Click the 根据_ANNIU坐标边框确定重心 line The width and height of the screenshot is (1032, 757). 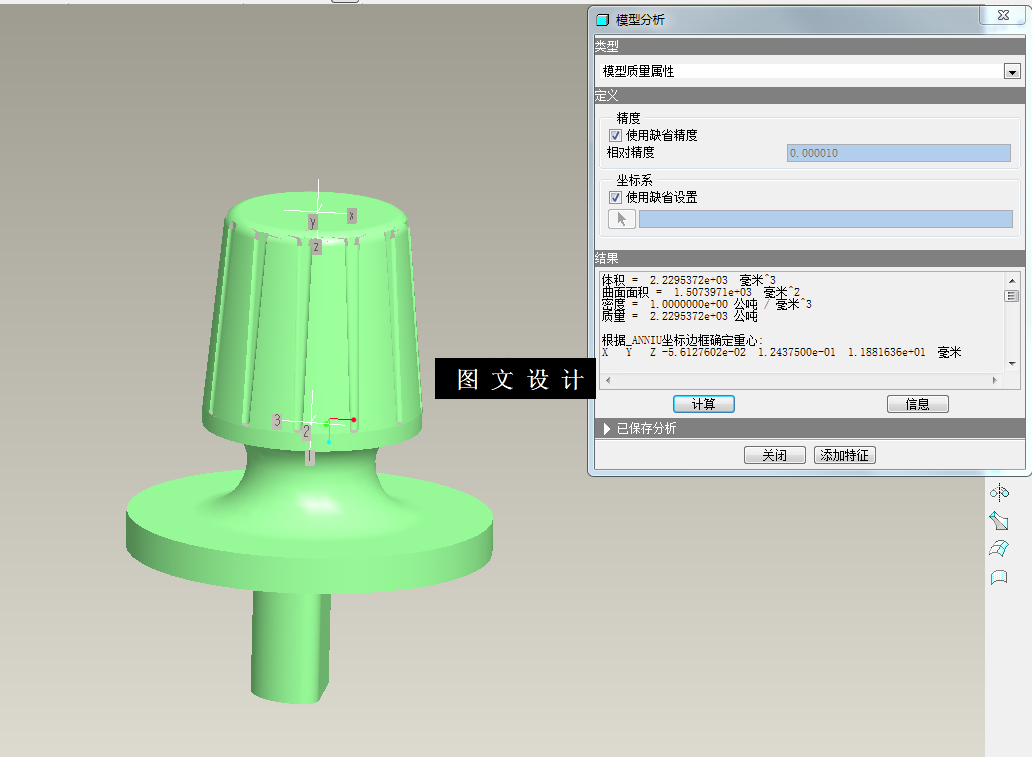coord(683,340)
